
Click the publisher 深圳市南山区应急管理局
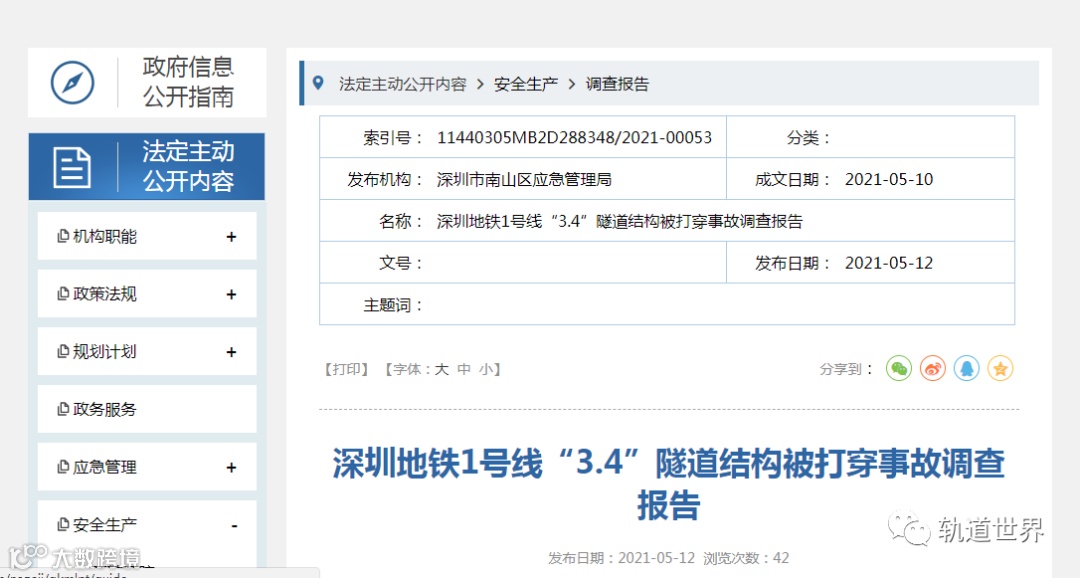pos(524,180)
